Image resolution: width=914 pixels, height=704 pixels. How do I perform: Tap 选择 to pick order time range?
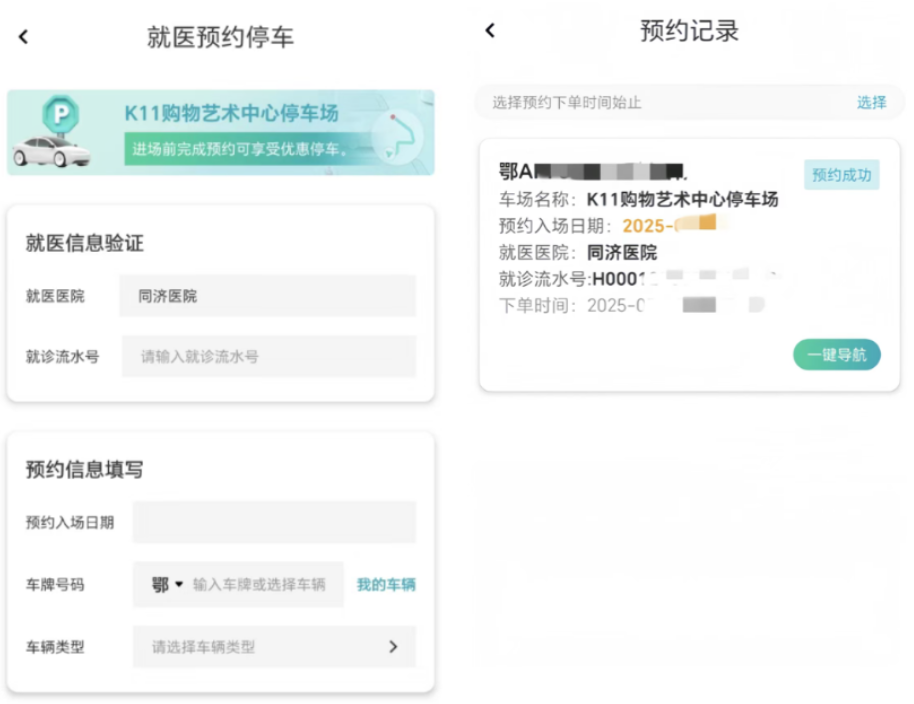(871, 102)
